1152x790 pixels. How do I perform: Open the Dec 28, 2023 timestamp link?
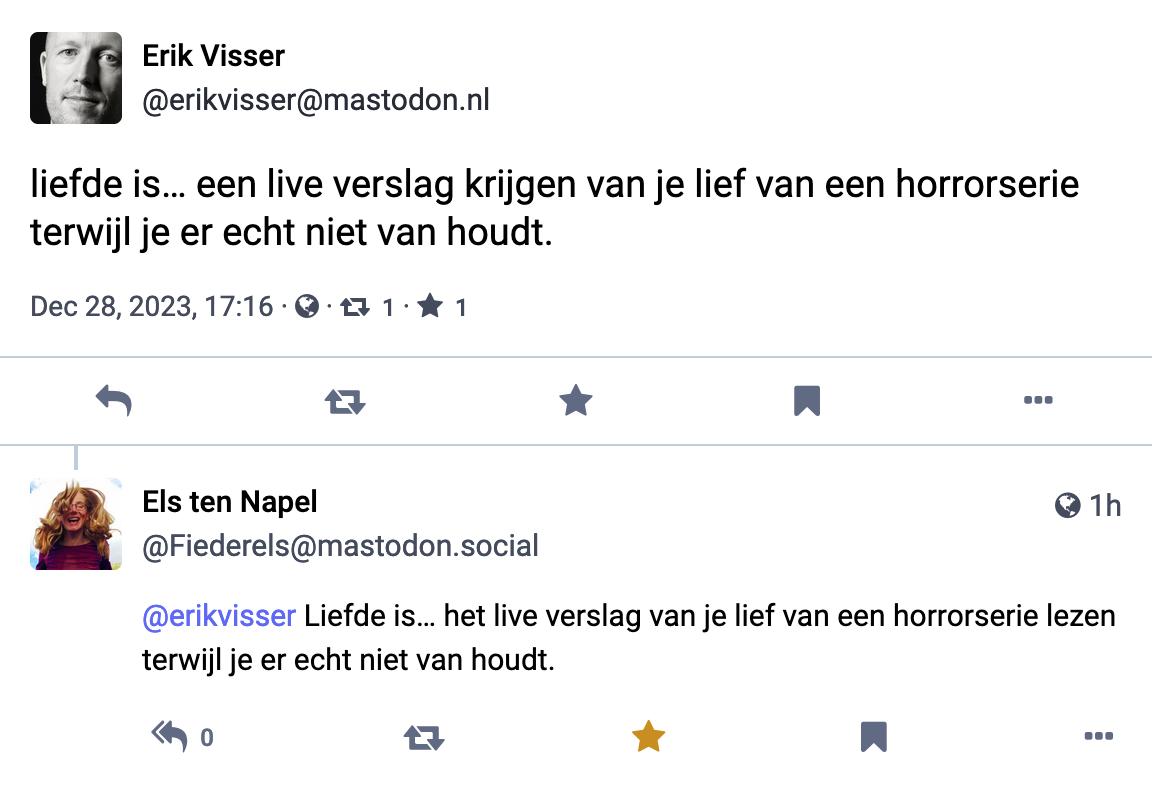(152, 306)
